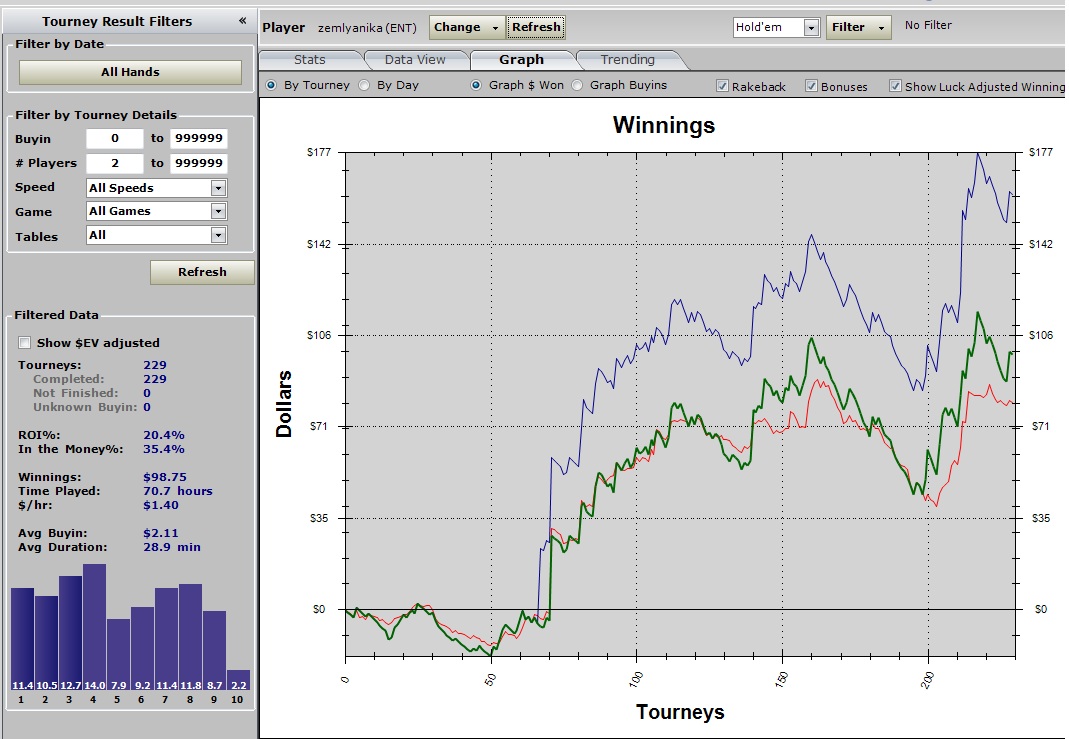The image size is (1069, 739).
Task: Click the minimum Buyin input field
Action: 114,139
